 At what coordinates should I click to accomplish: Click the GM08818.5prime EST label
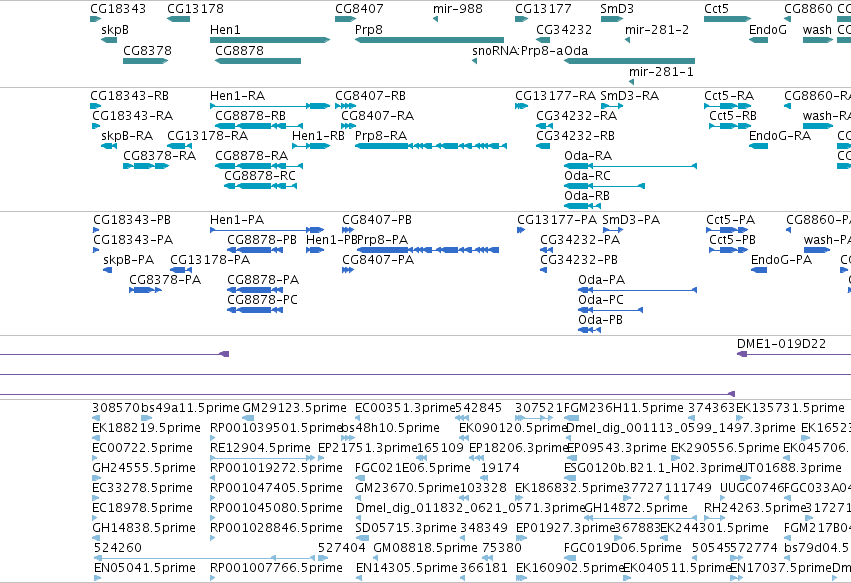(x=426, y=548)
